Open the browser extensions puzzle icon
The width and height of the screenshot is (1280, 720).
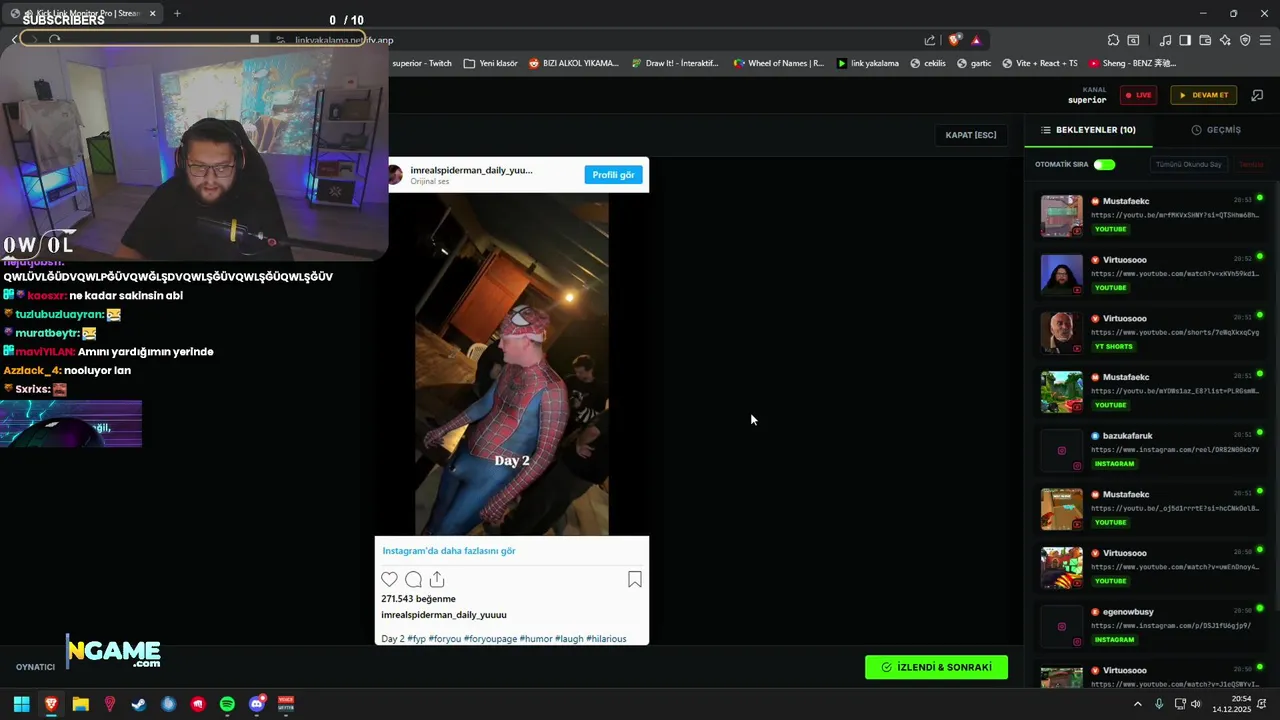pyautogui.click(x=1113, y=40)
